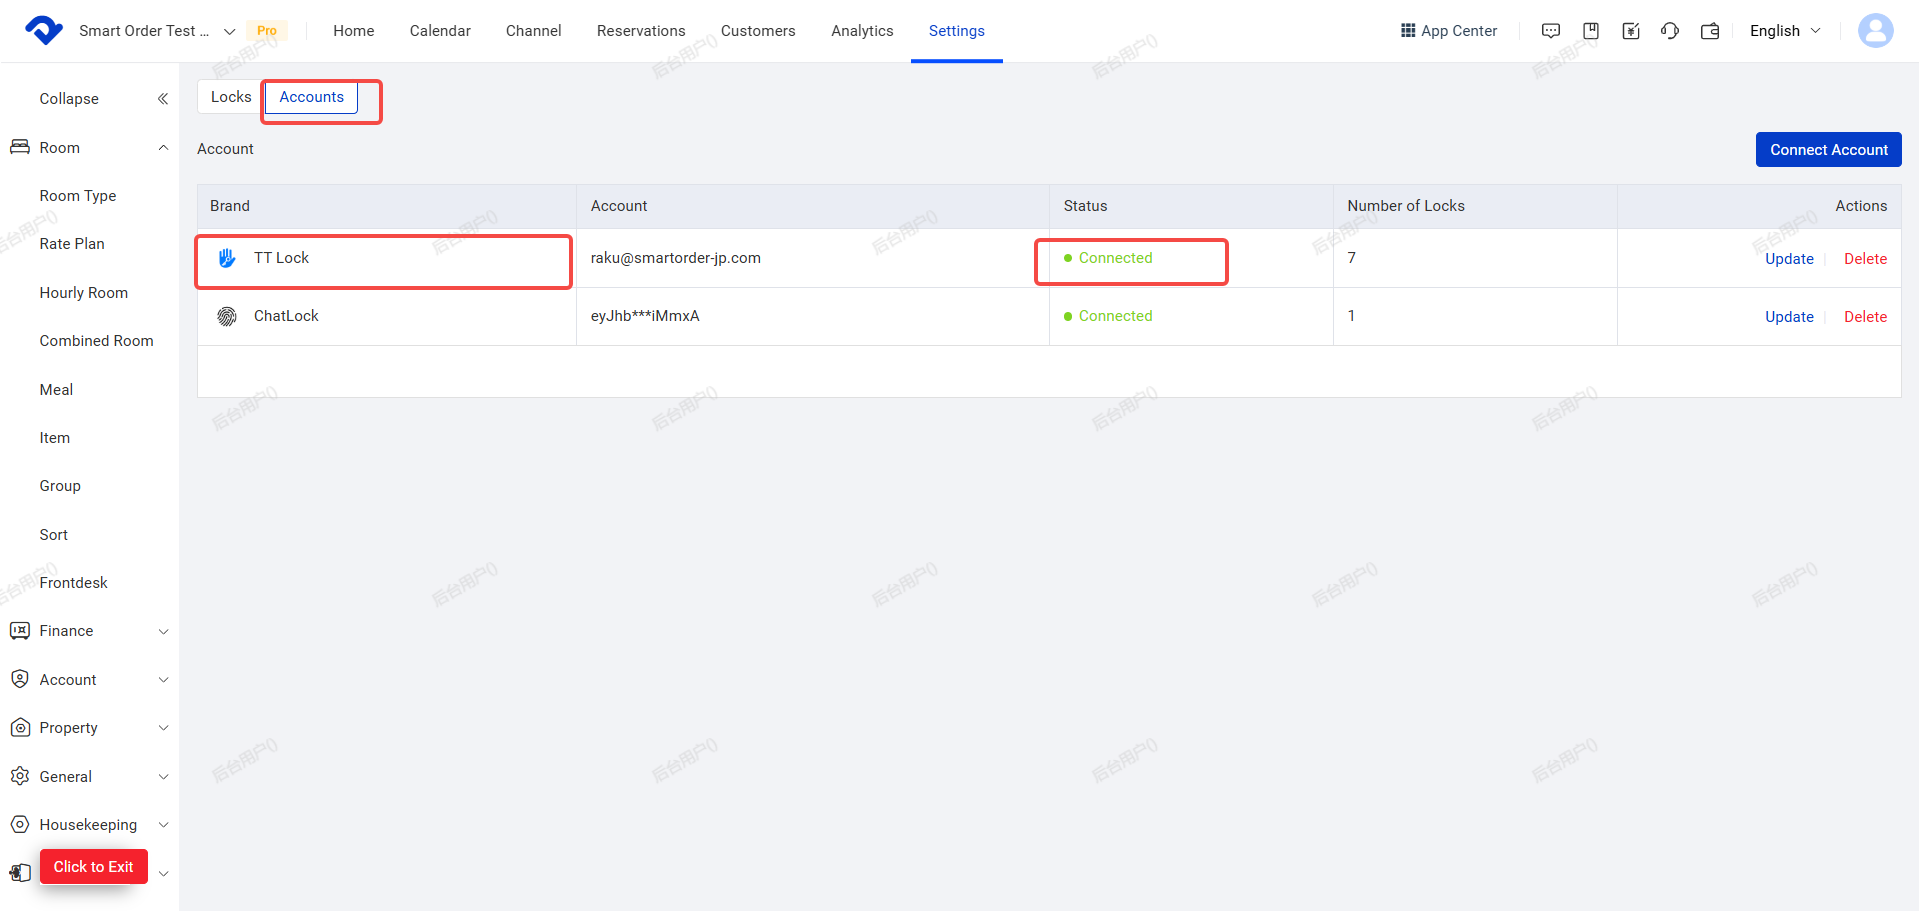Open the Reservations menu
Screen dimensions: 1919x911
[641, 31]
